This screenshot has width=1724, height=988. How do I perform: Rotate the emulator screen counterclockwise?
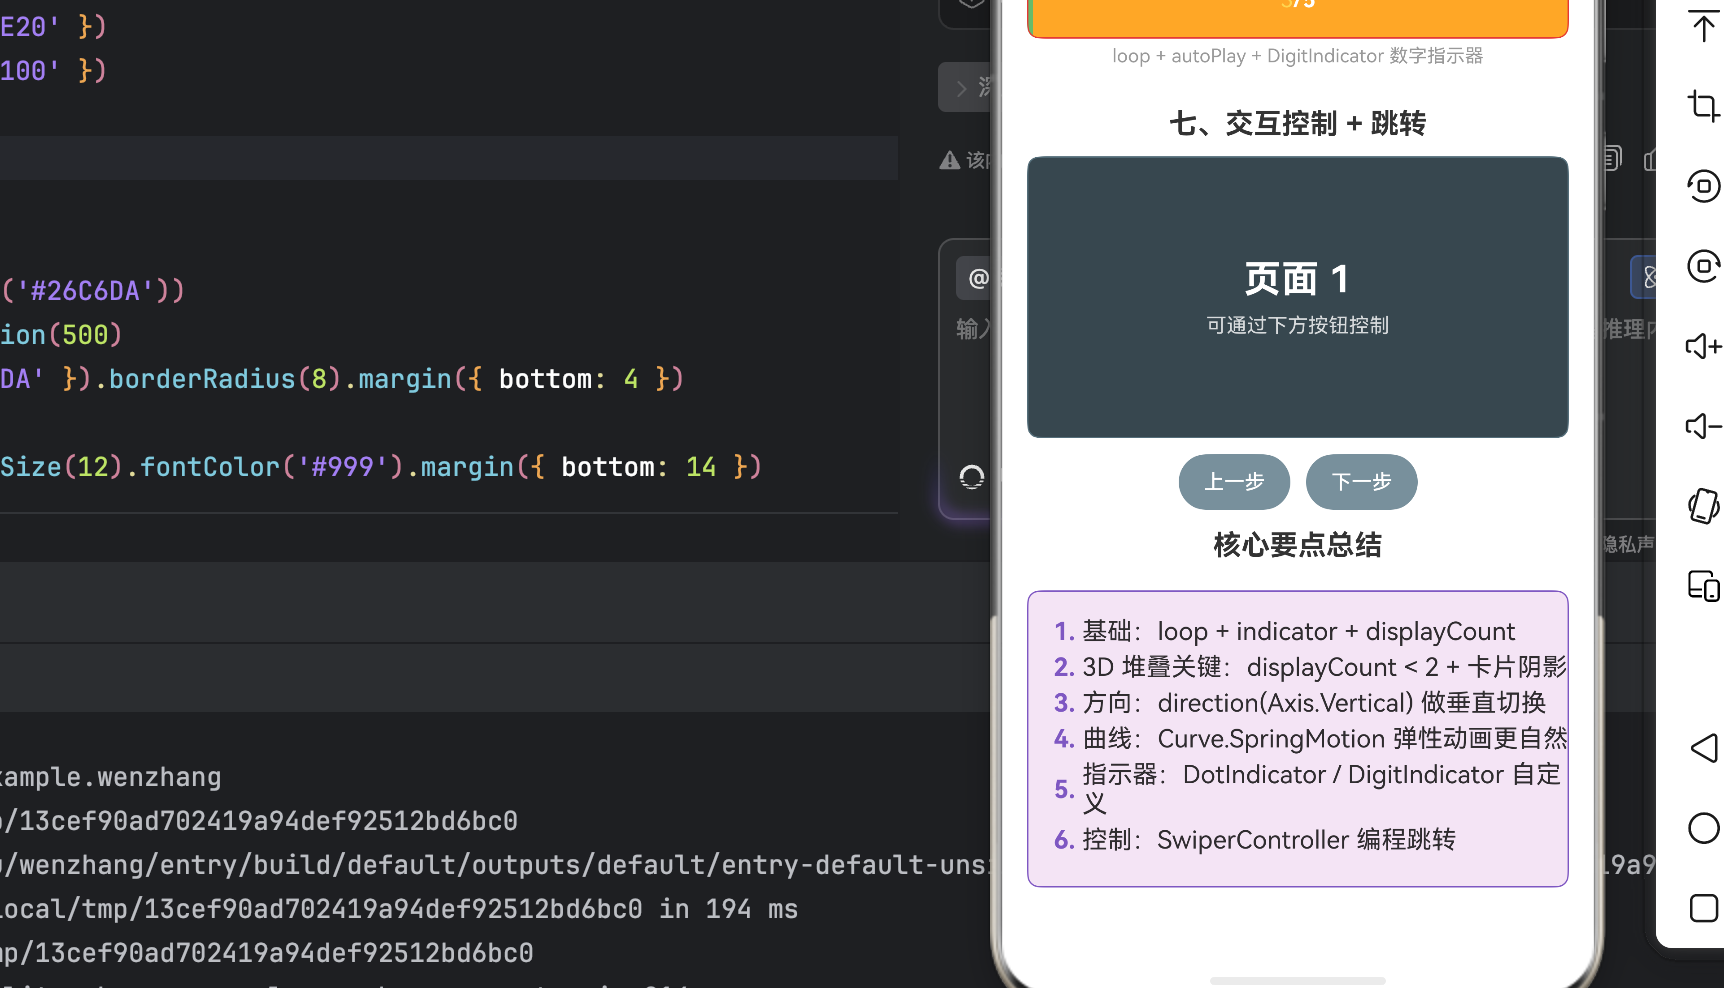click(1704, 186)
